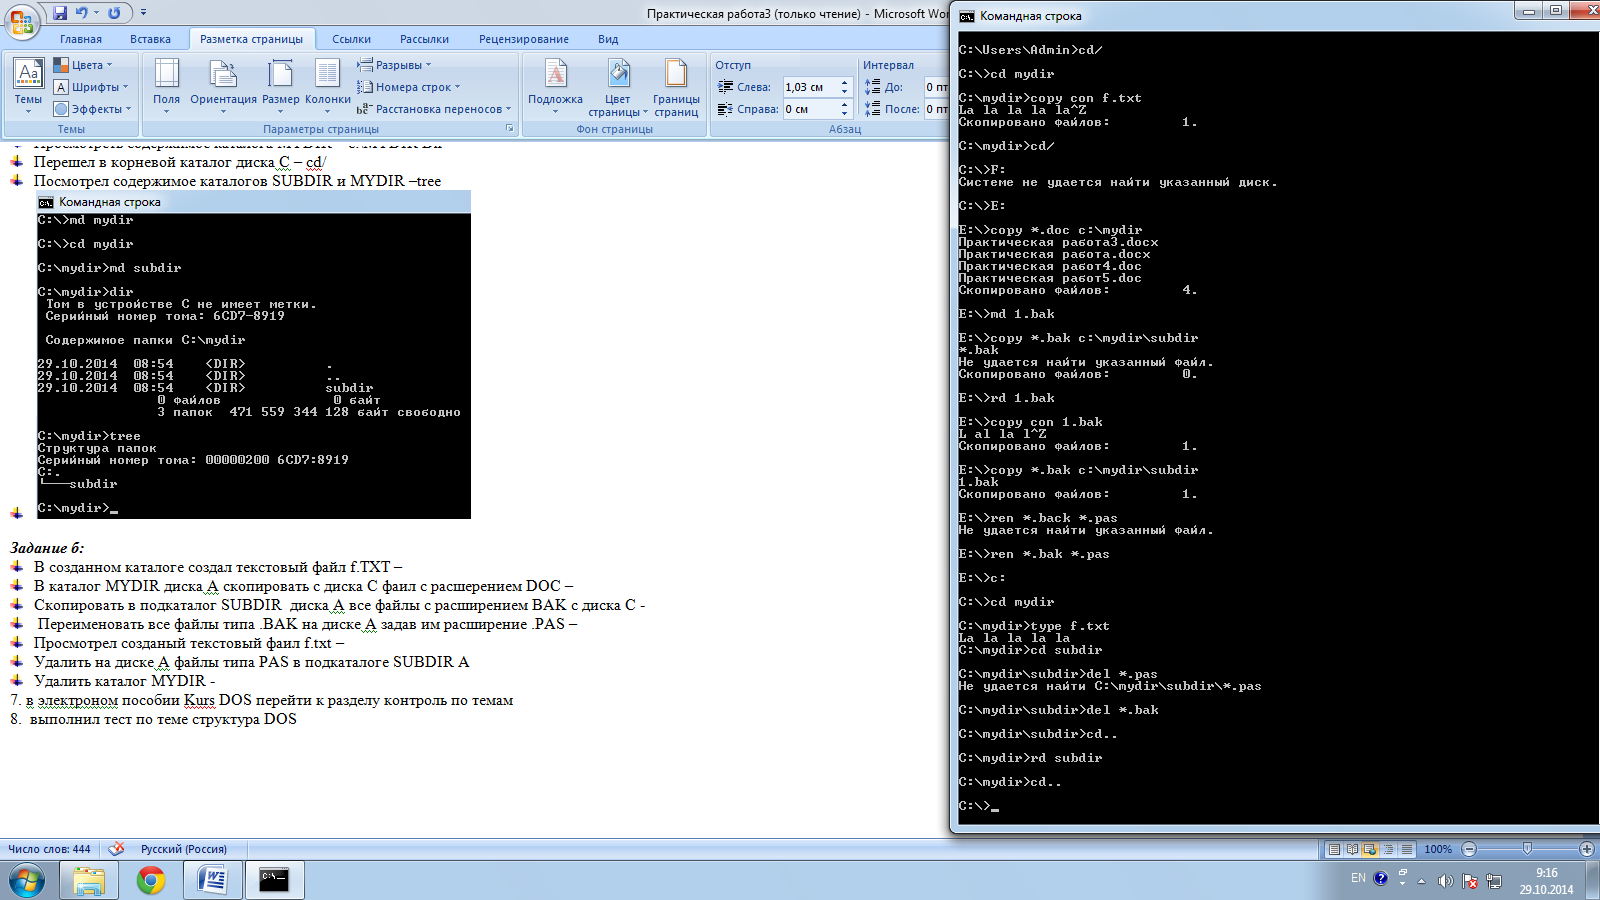The height and width of the screenshot is (900, 1600).
Task: Switch to Web Layout view
Action: click(1370, 849)
